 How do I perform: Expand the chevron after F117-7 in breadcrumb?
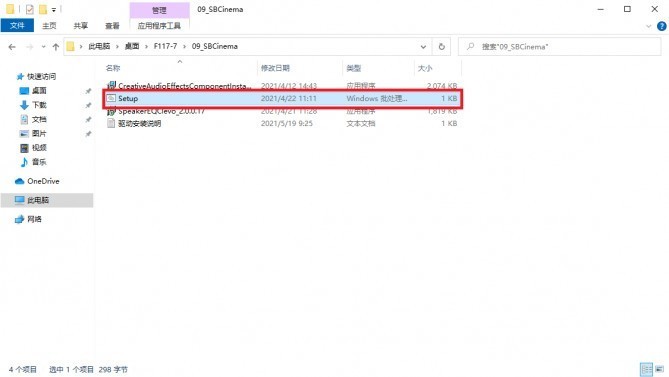[x=184, y=46]
